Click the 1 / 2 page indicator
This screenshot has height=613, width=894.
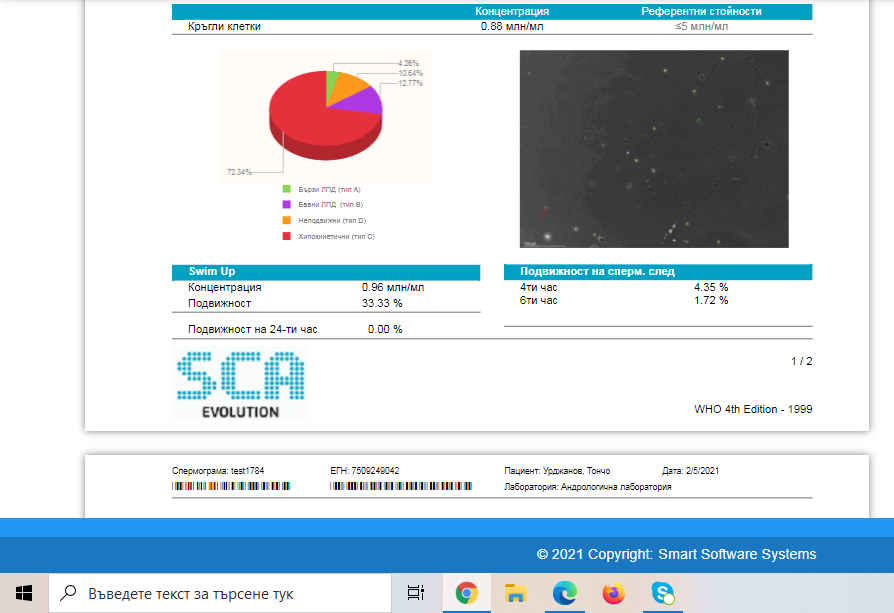coord(802,361)
